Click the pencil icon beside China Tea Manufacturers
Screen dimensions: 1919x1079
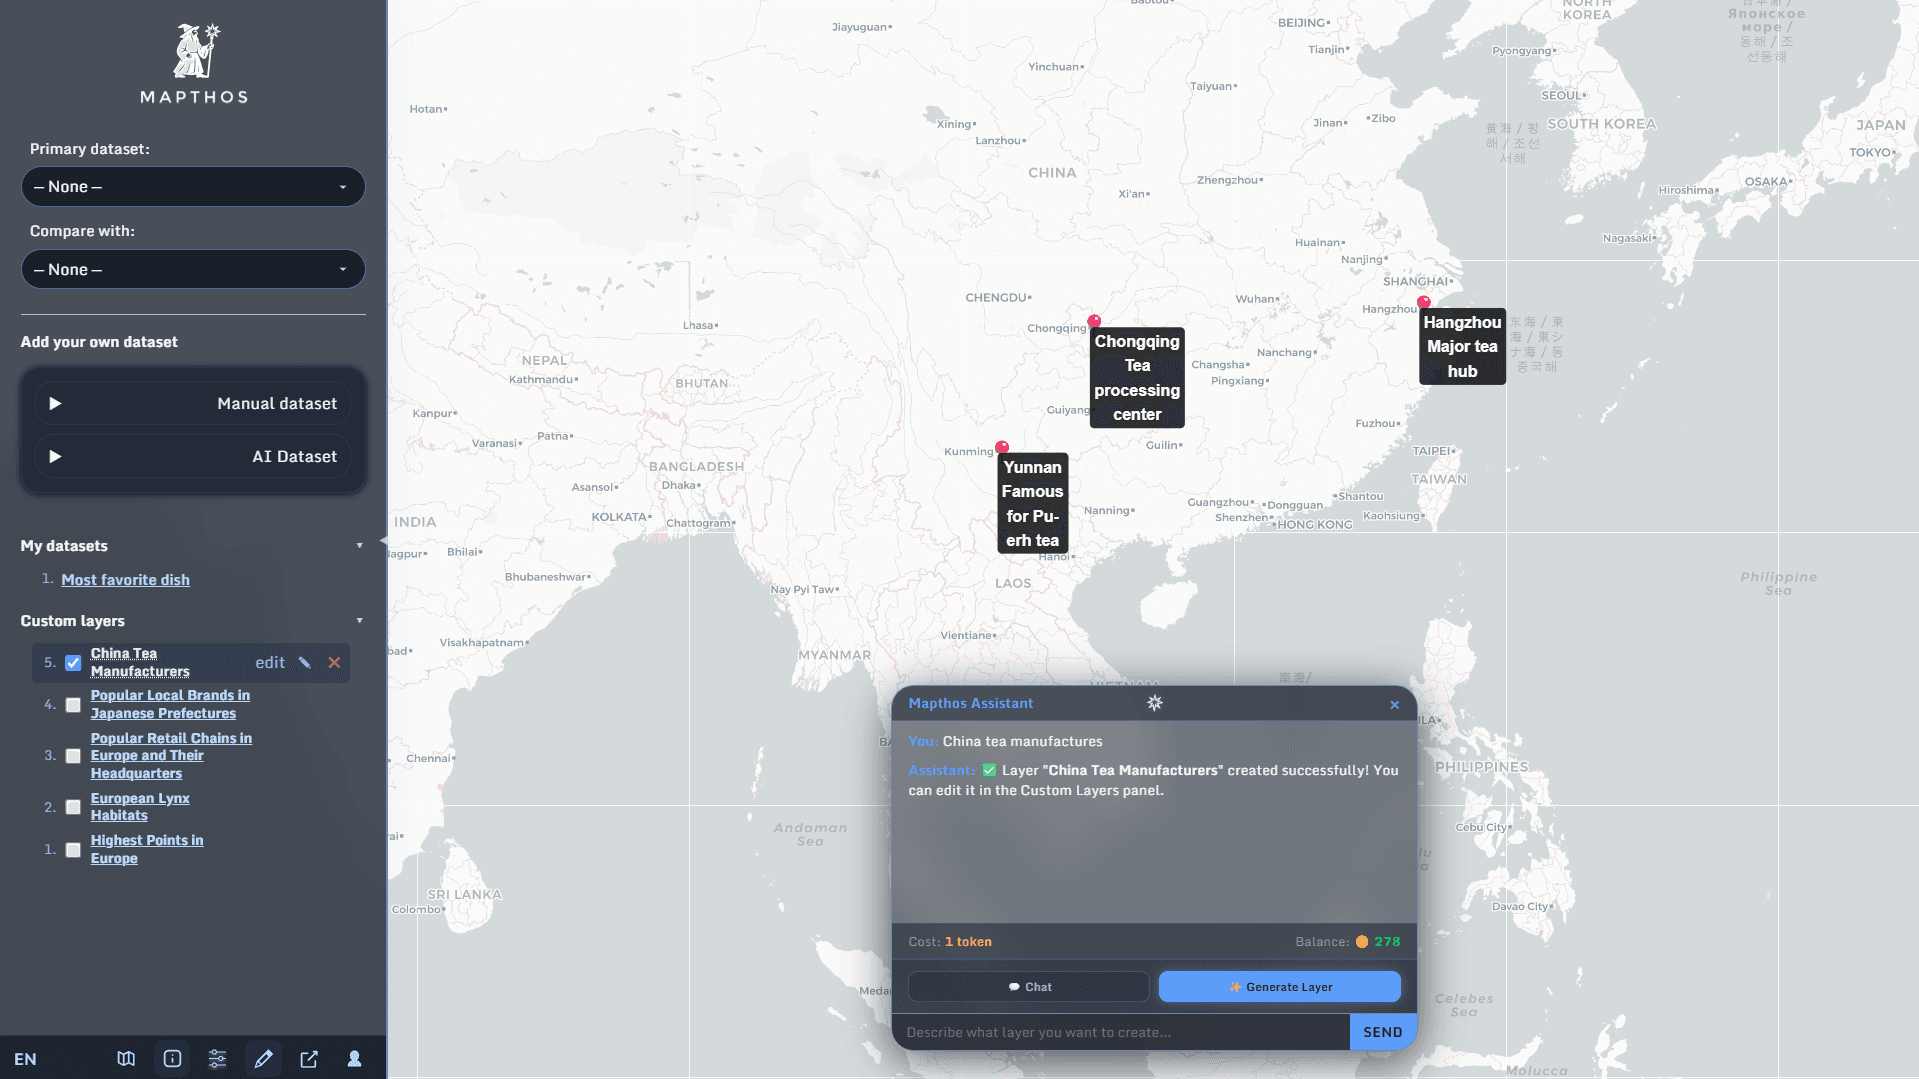click(305, 663)
